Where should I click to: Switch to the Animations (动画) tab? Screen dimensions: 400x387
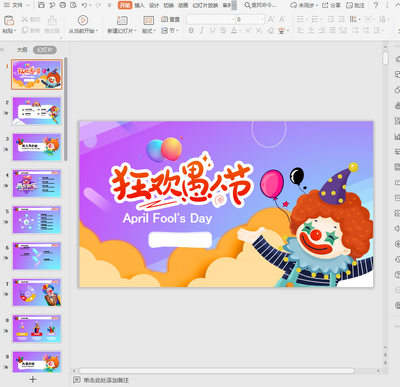183,5
